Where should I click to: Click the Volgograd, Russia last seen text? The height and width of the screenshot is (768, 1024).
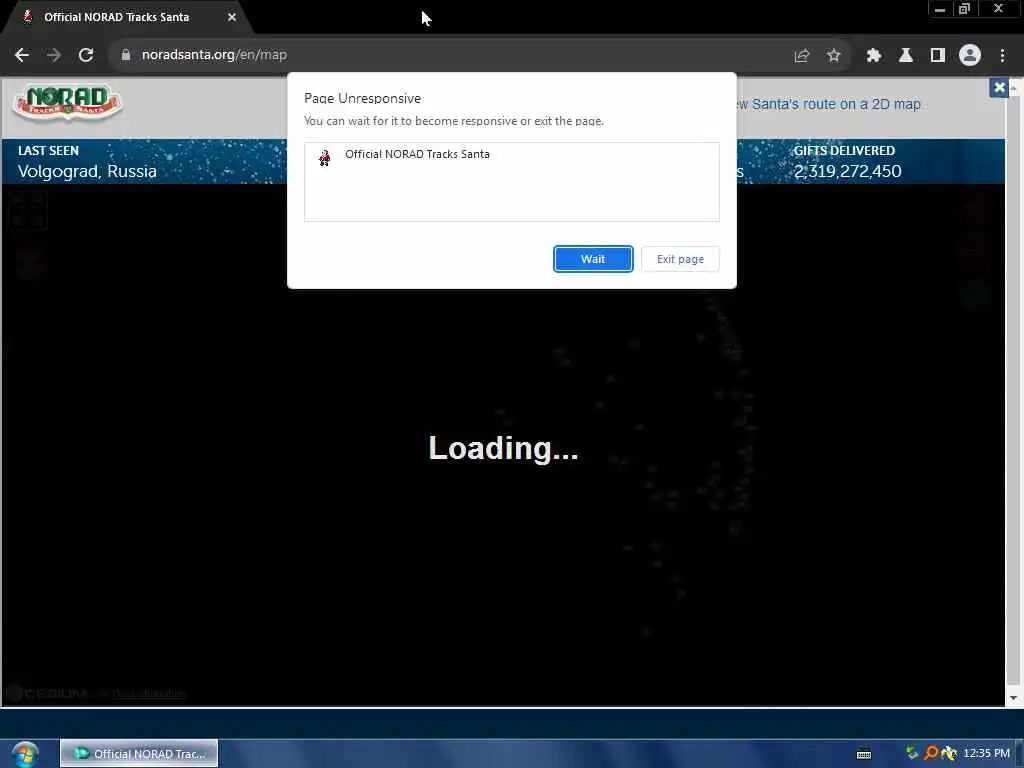[x=87, y=172]
